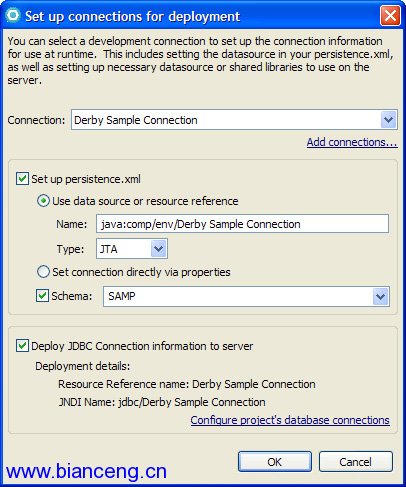Open Configure project's database connections link
The height and width of the screenshot is (487, 406).
point(290,420)
